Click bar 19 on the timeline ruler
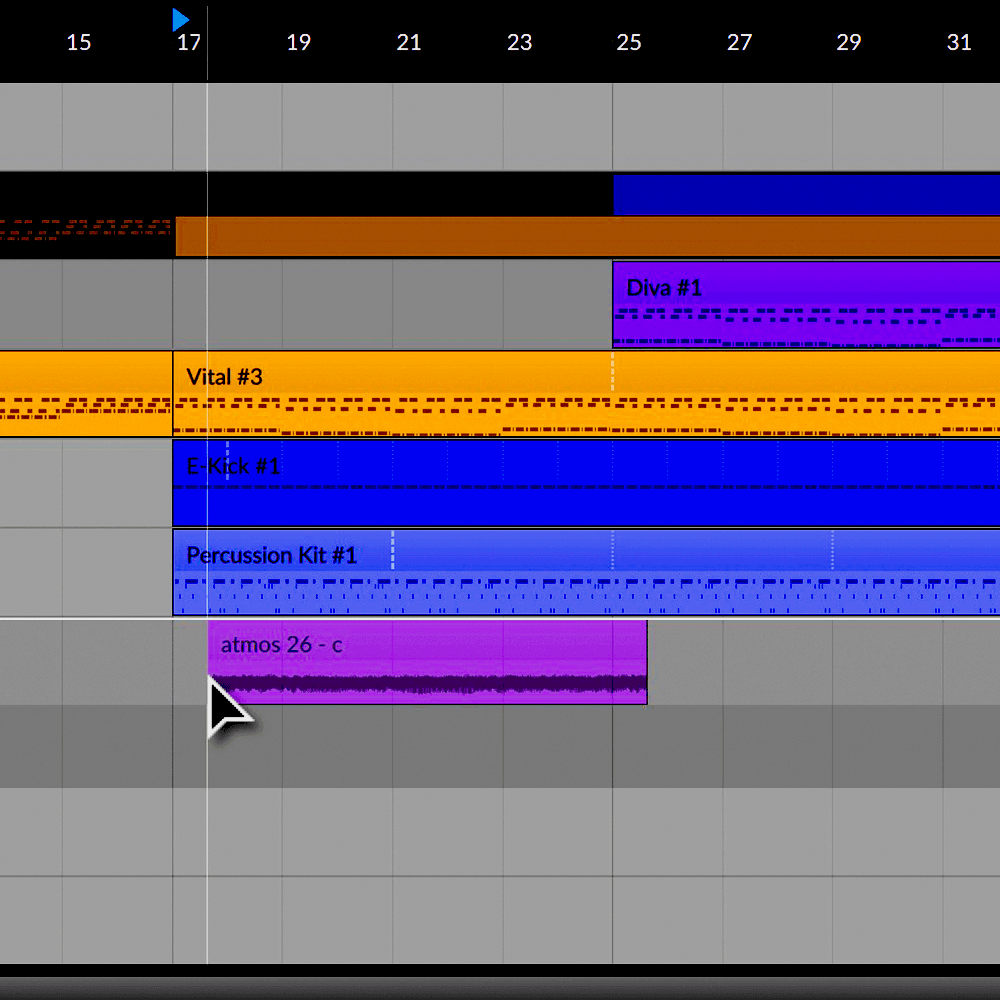This screenshot has width=1000, height=1000. 298,42
